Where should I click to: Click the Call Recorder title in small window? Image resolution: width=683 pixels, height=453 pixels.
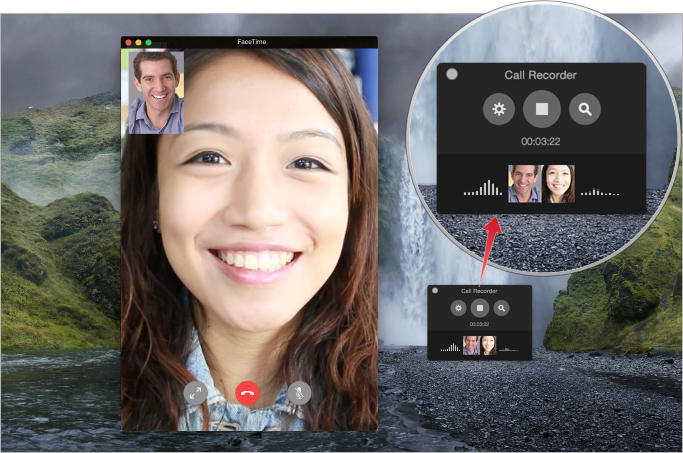coord(479,291)
